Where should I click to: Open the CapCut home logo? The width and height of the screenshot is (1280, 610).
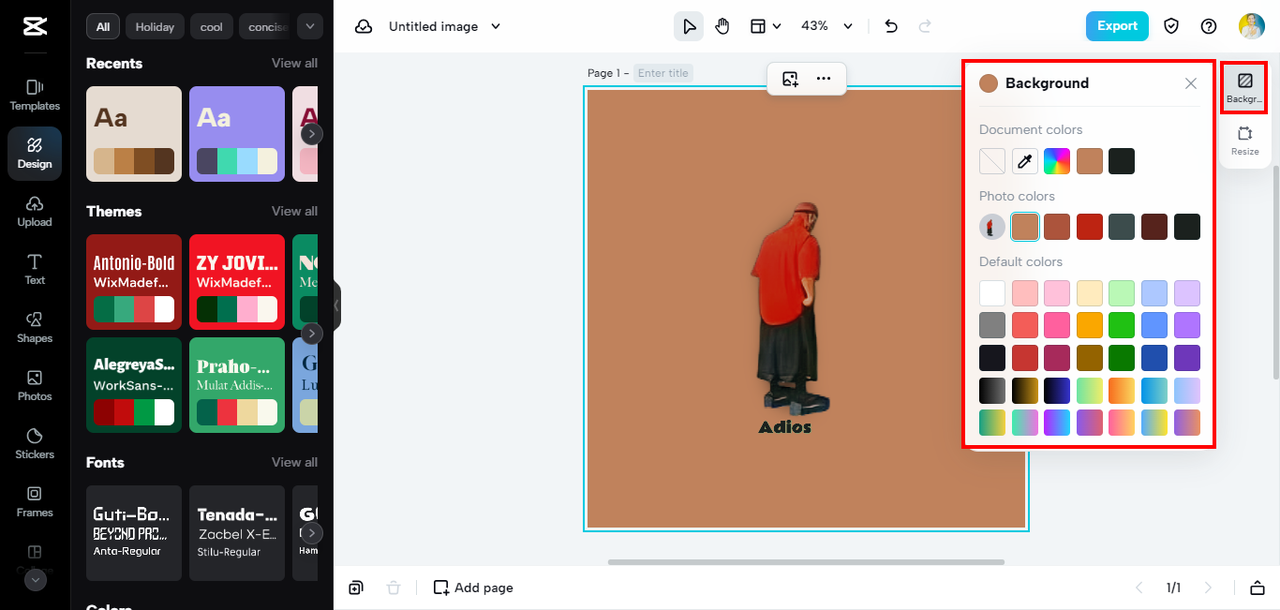coord(35,26)
